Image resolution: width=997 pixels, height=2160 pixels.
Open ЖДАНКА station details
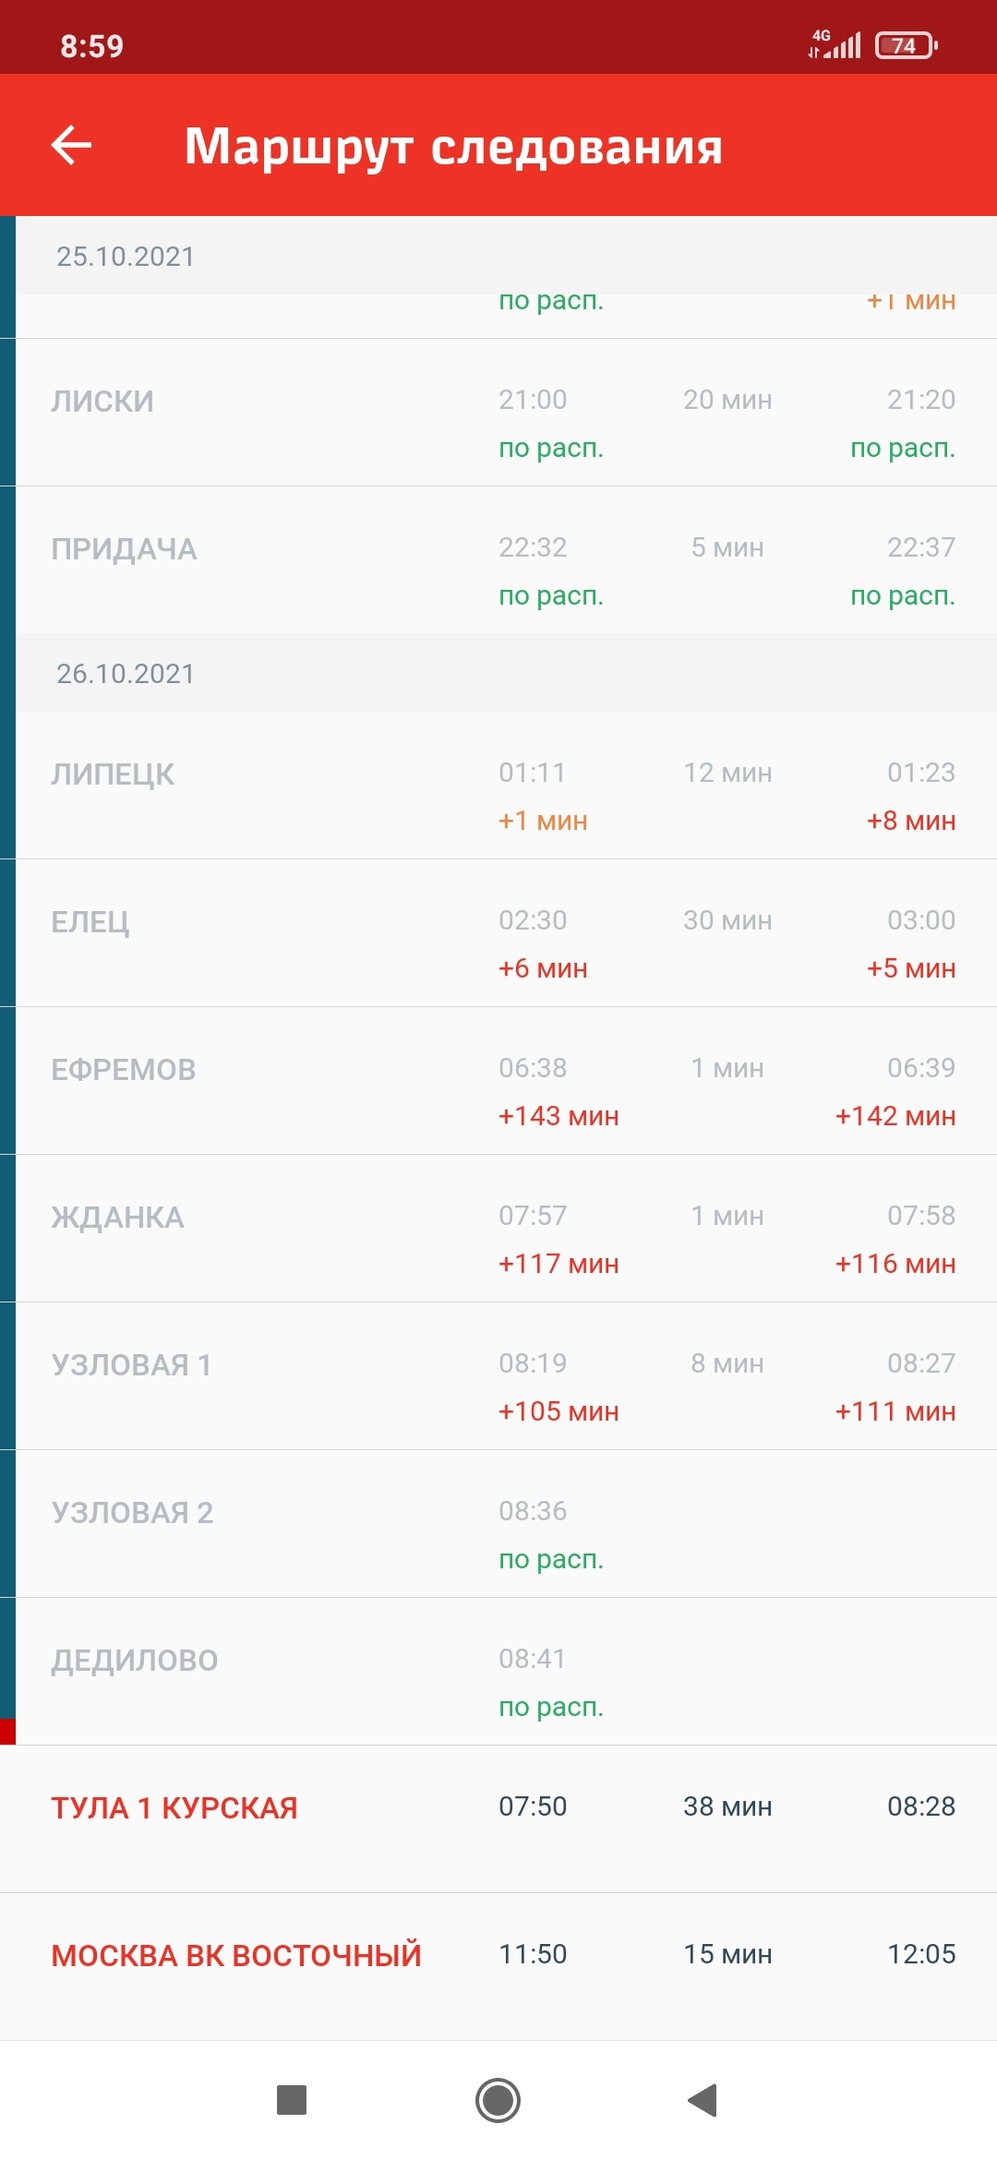(118, 1218)
